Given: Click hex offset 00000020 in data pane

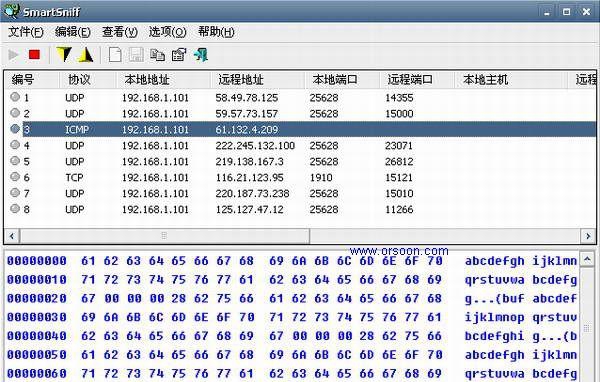Looking at the screenshot, I should click(x=37, y=299).
